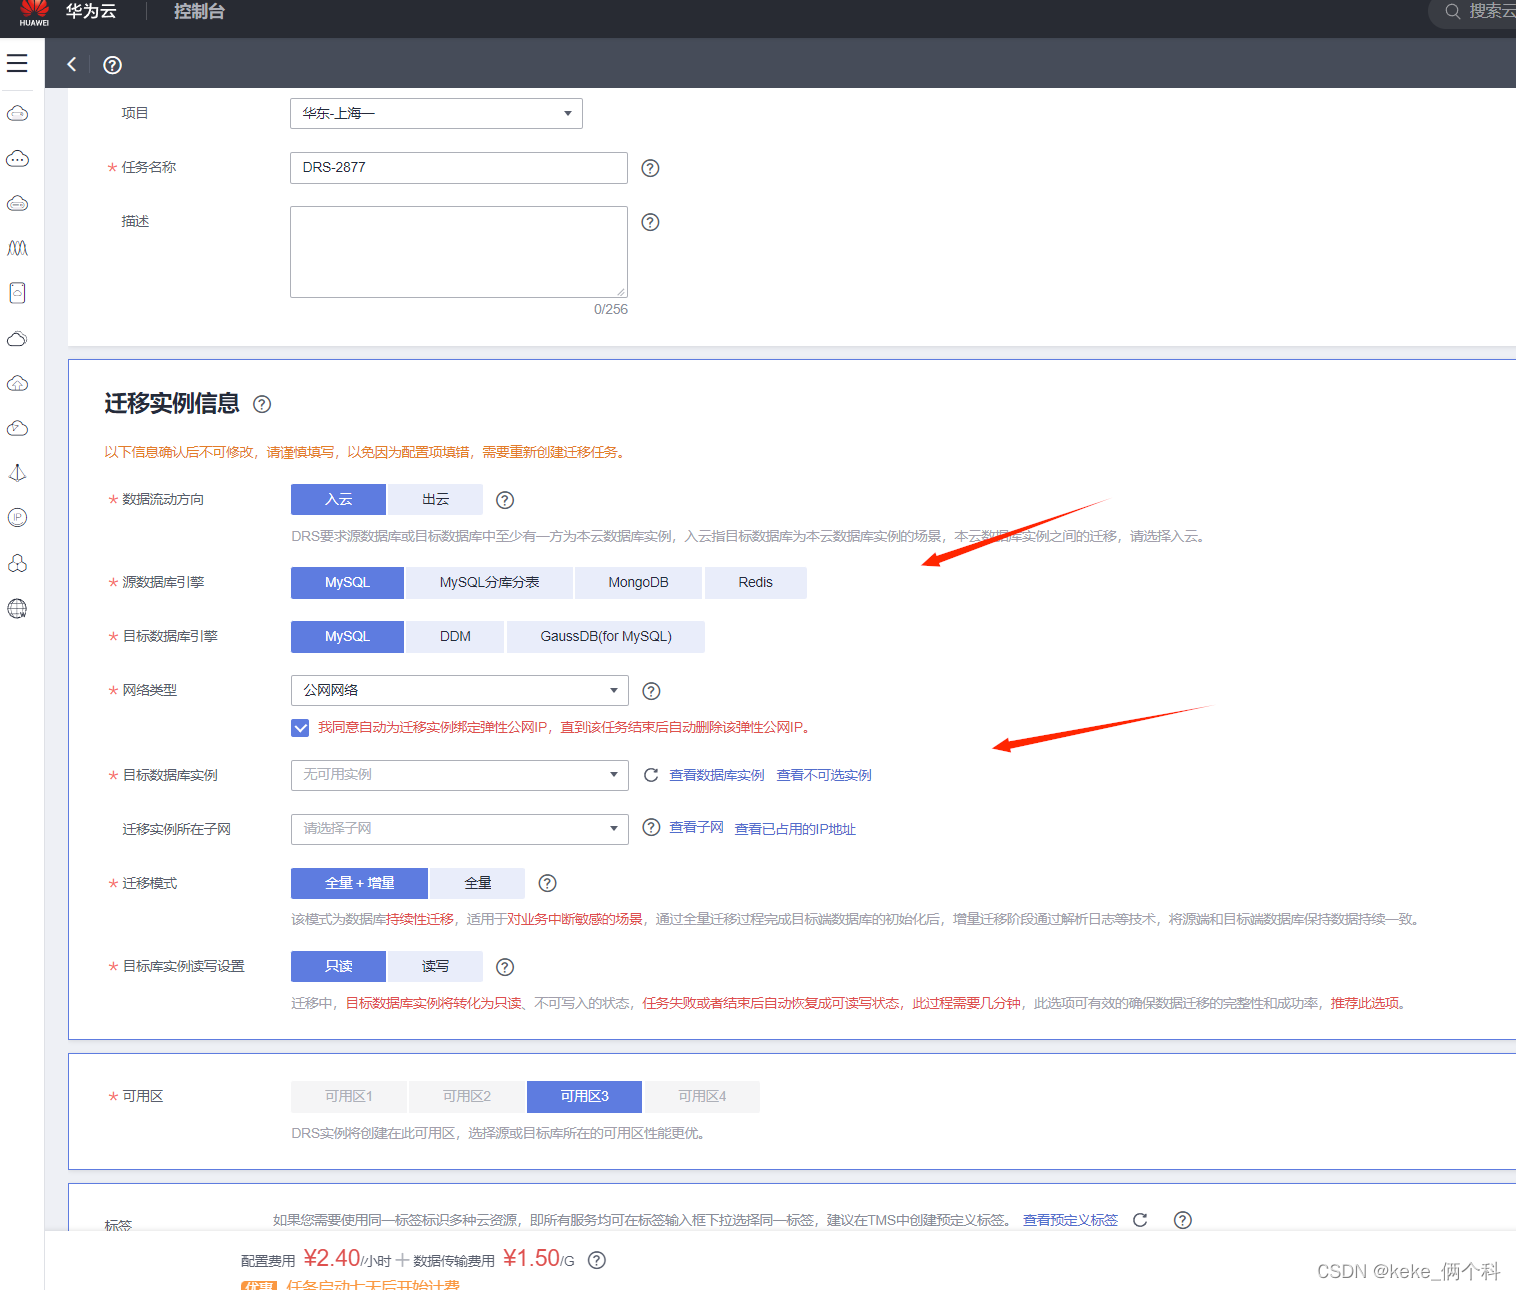Screen dimensions: 1516x1290
Task: Click help icon next to 迁移实例信息 heading
Action: [x=262, y=404]
